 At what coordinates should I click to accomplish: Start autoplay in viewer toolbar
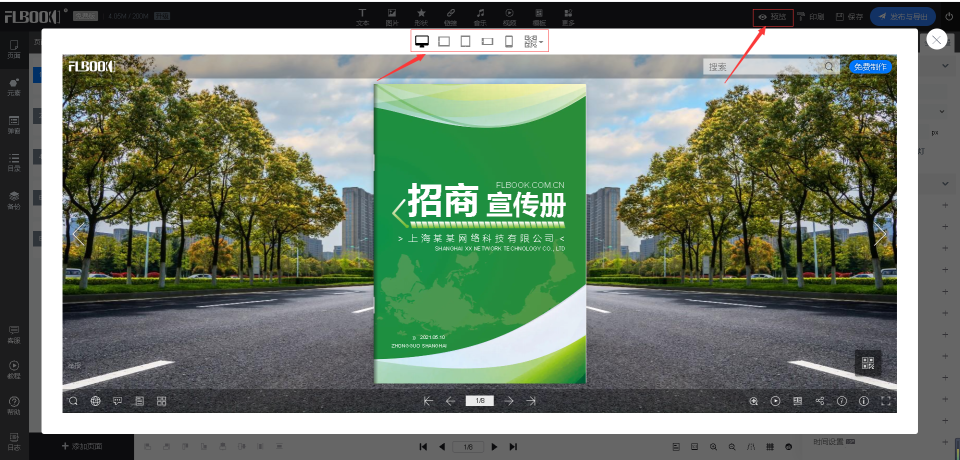pyautogui.click(x=776, y=401)
